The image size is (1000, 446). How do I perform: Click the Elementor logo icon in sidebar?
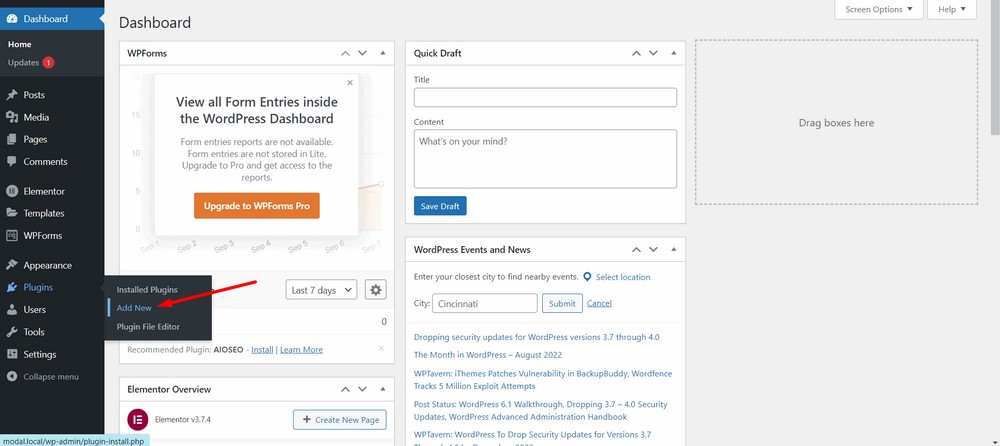(x=11, y=191)
